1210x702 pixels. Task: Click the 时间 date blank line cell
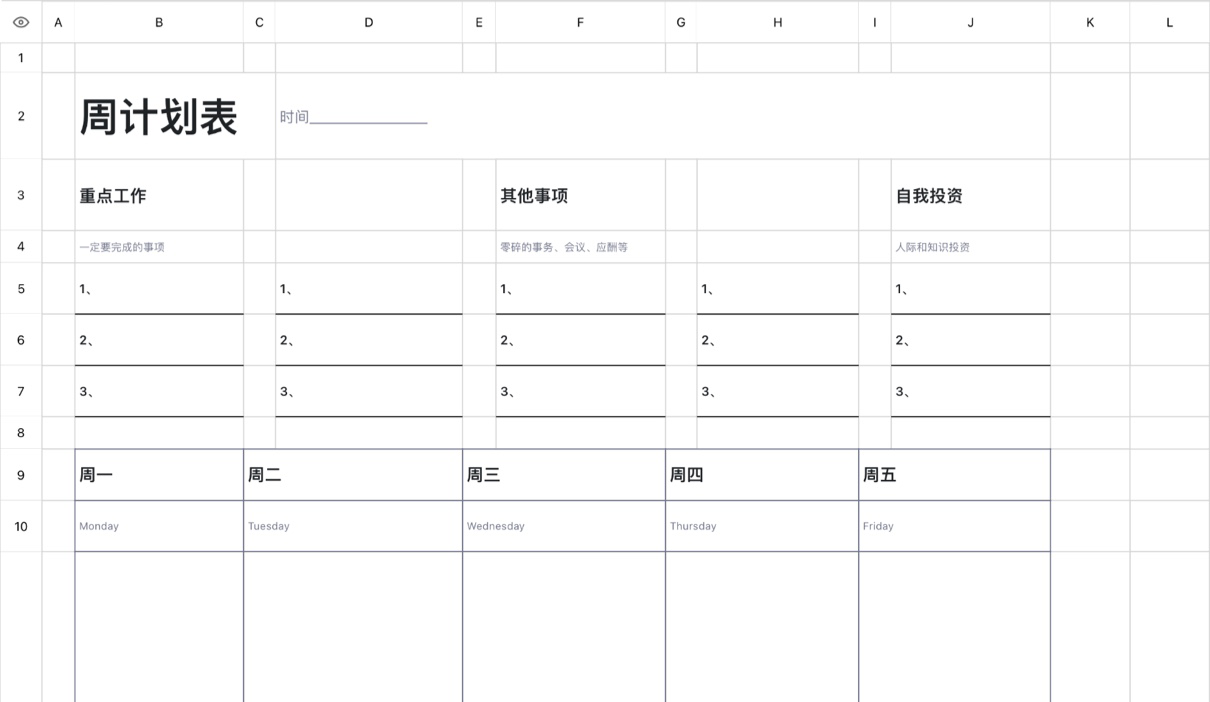pos(663,116)
